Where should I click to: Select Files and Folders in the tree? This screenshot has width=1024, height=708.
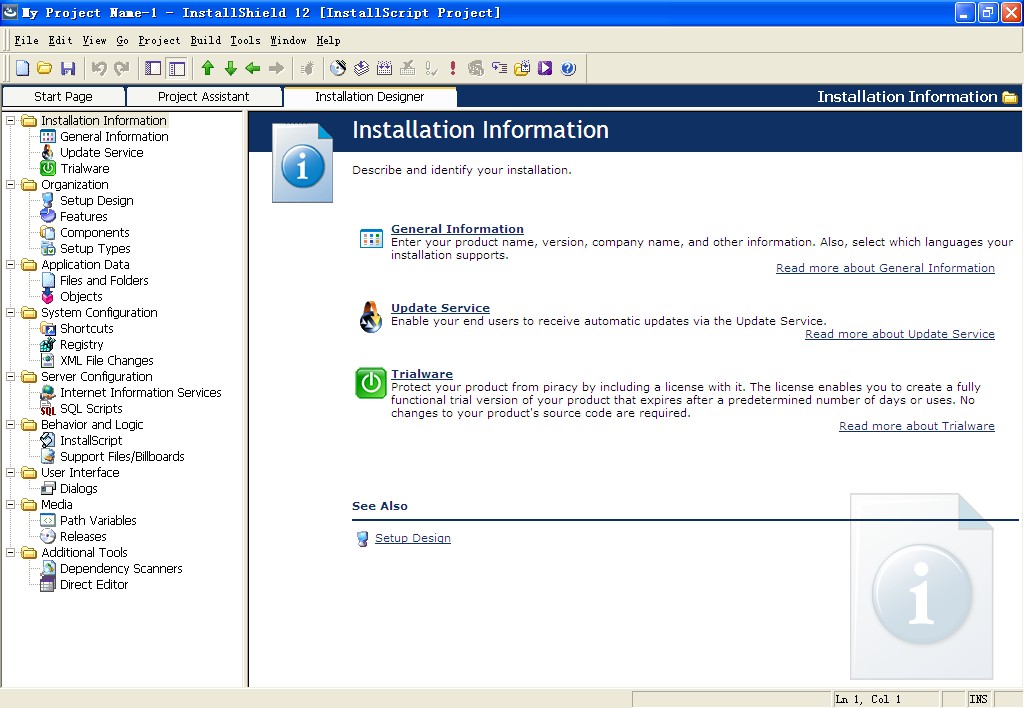(x=104, y=281)
